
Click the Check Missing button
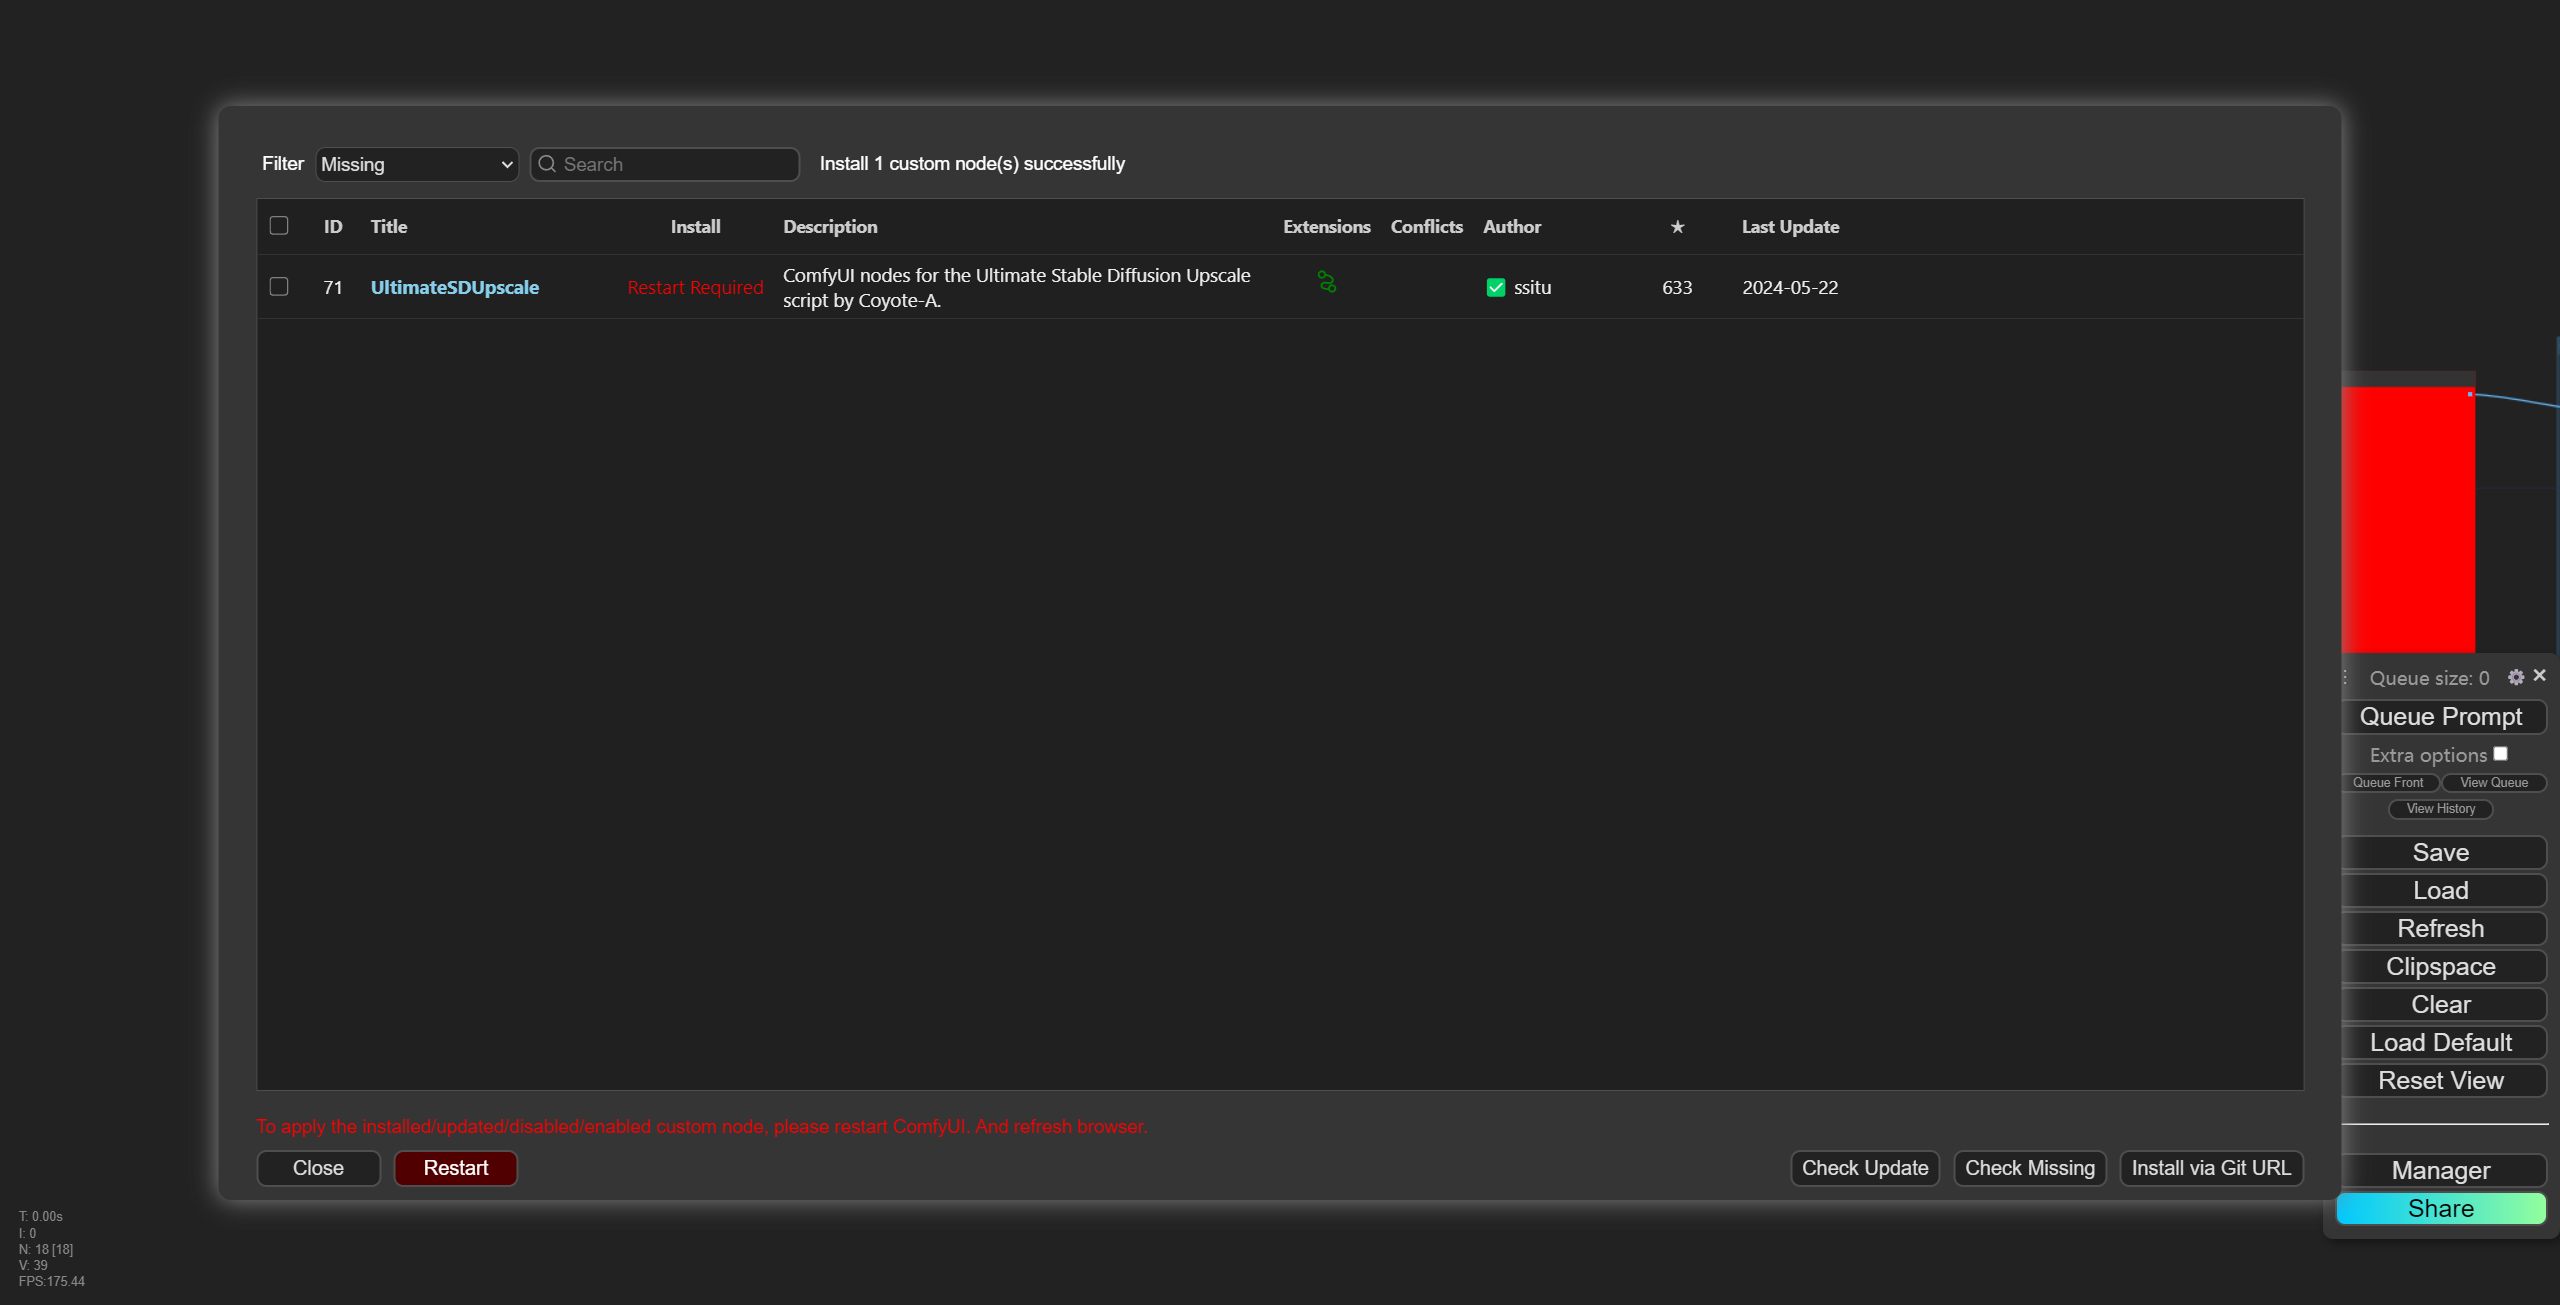pos(2030,1168)
